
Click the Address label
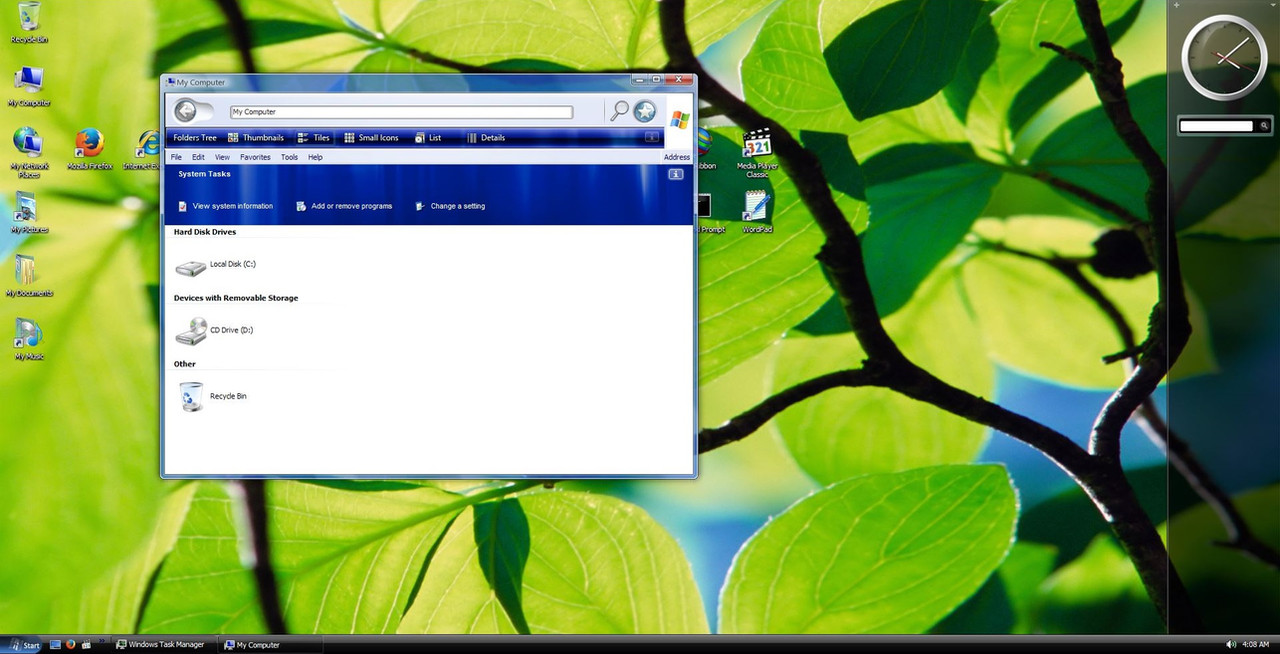(x=677, y=157)
